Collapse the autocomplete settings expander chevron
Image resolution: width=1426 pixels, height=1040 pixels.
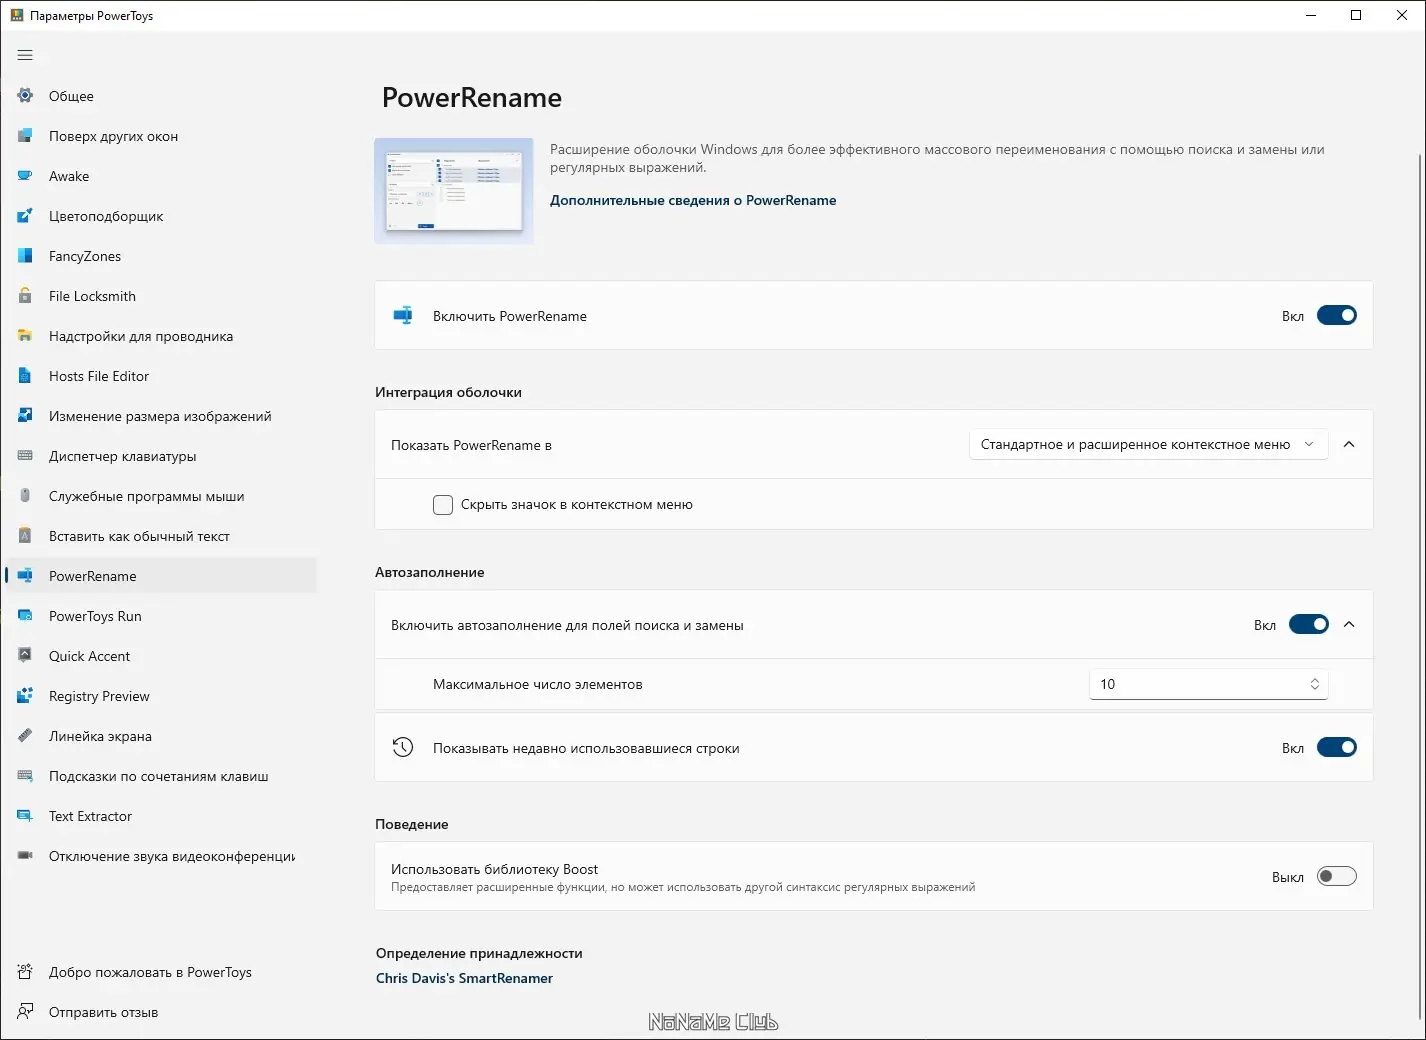point(1349,625)
